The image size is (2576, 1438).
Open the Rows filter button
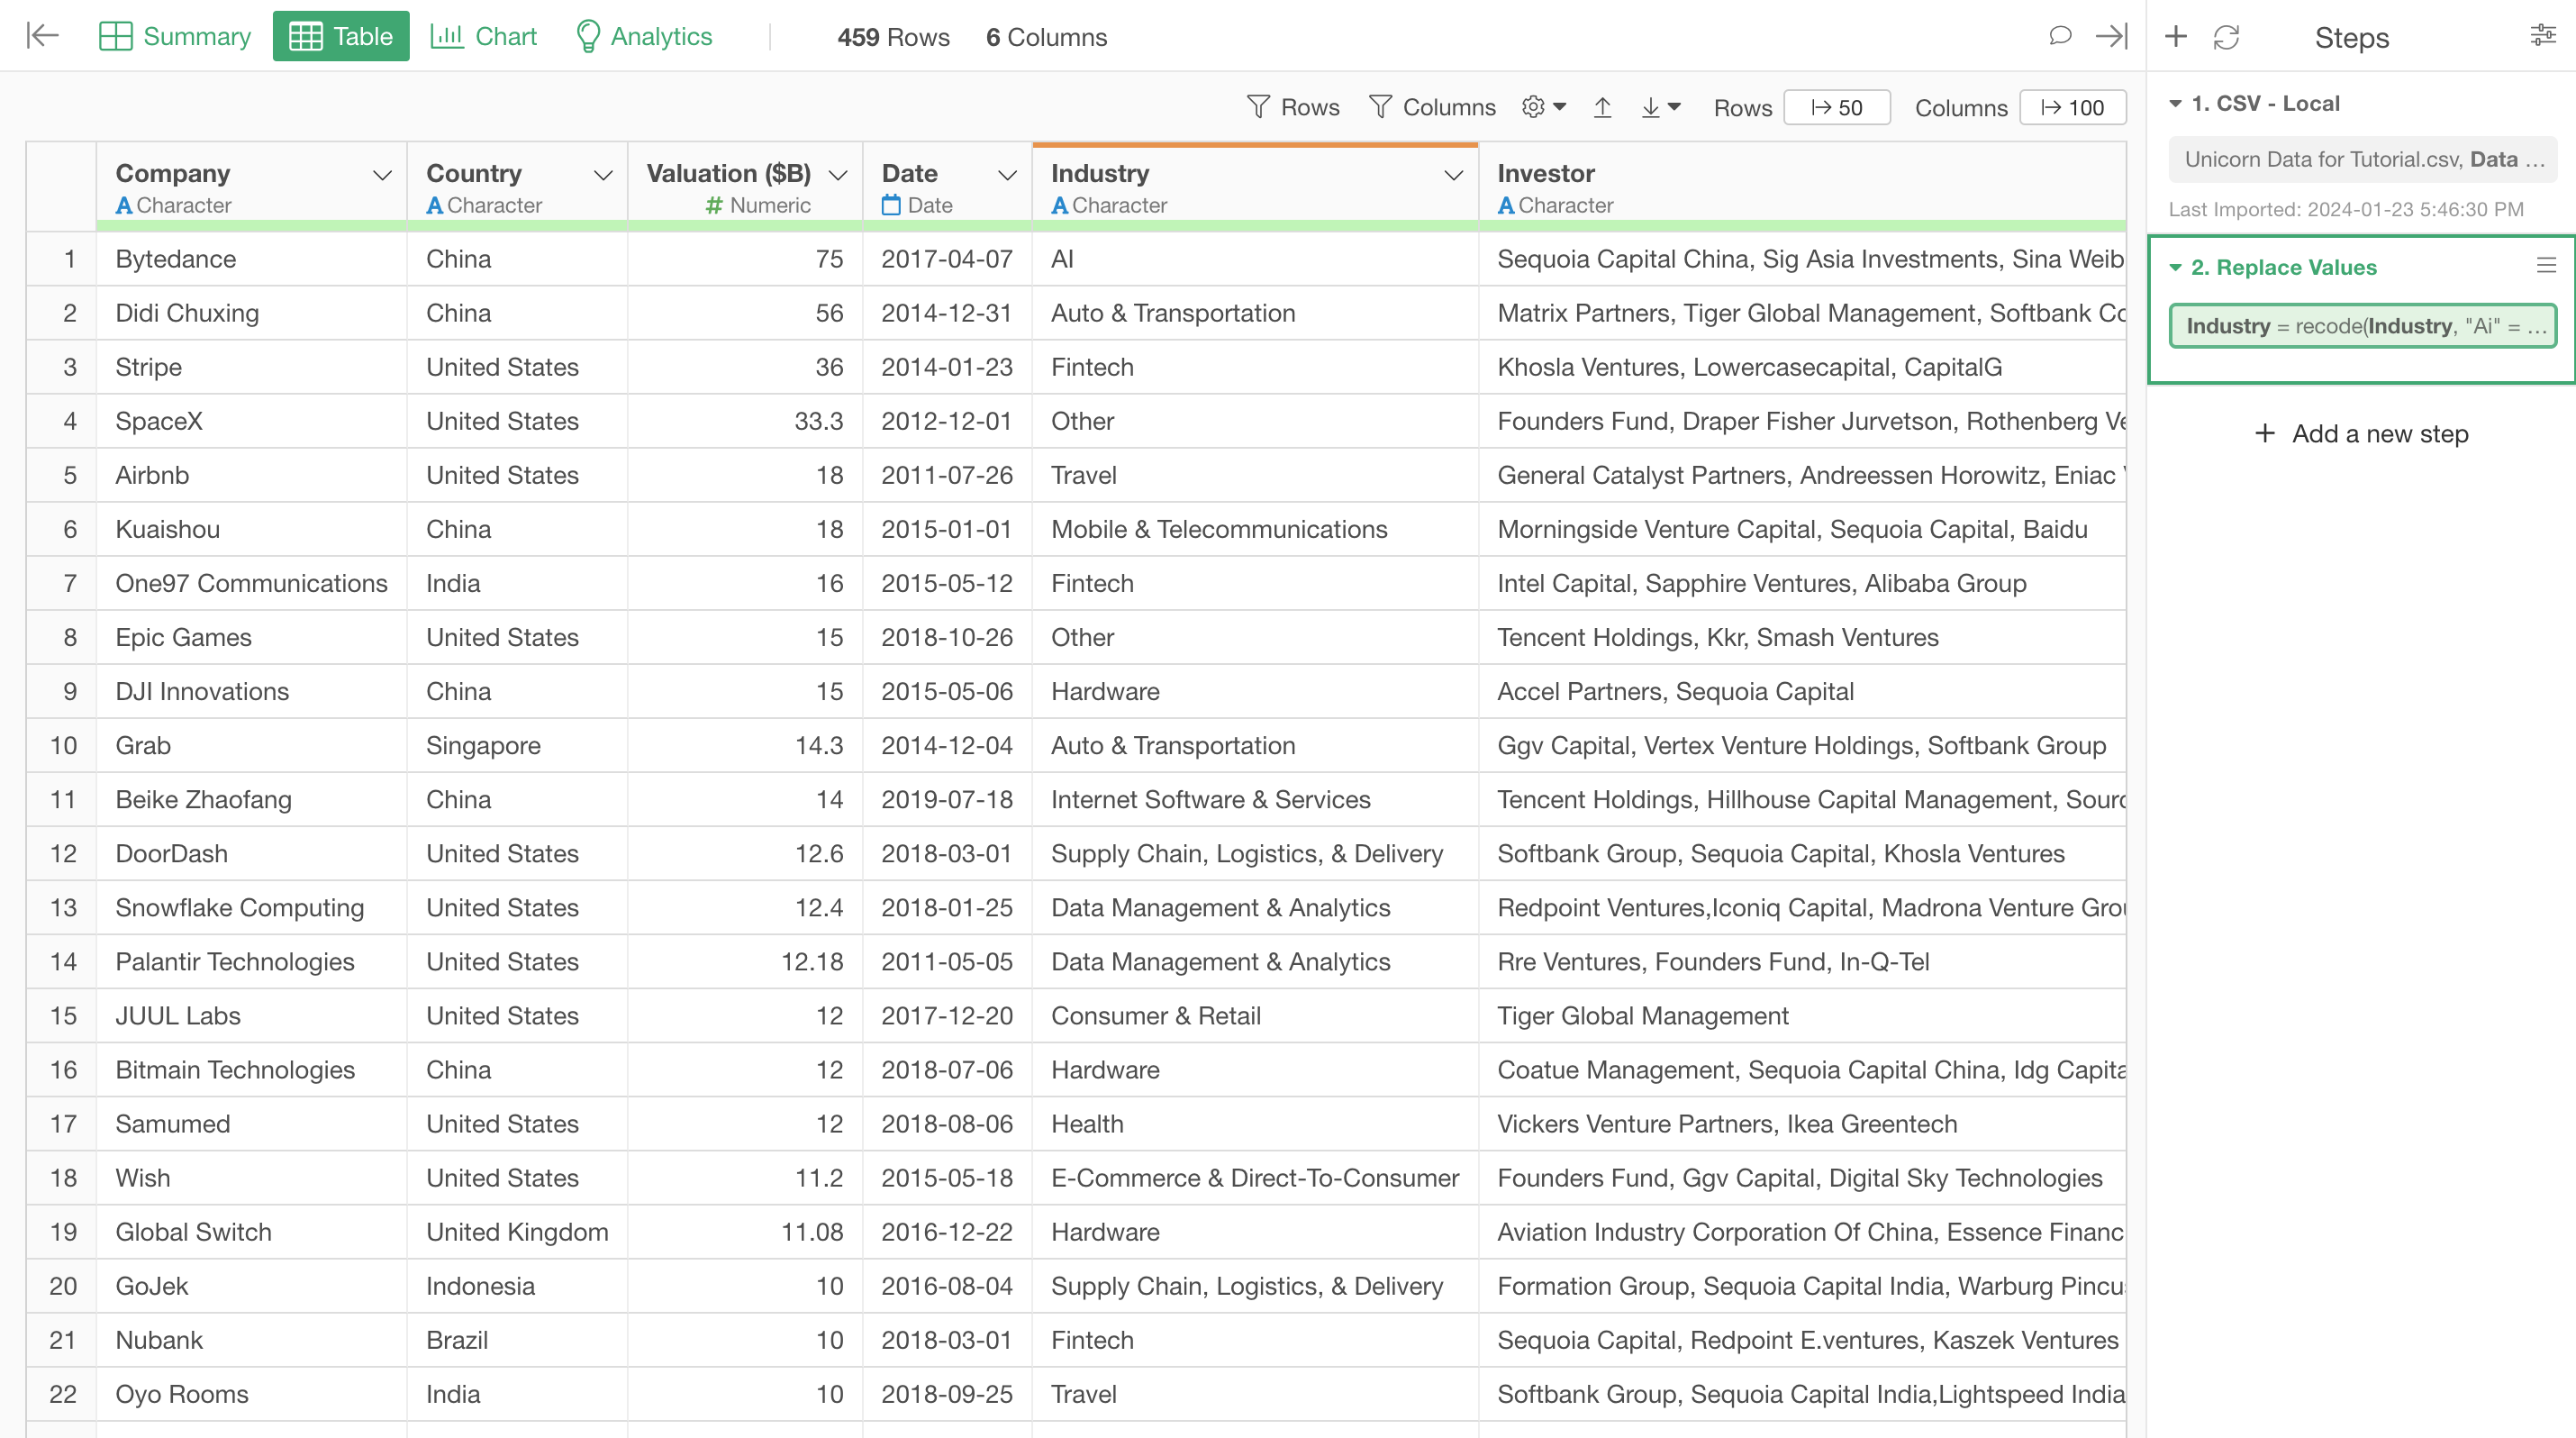[x=1293, y=107]
